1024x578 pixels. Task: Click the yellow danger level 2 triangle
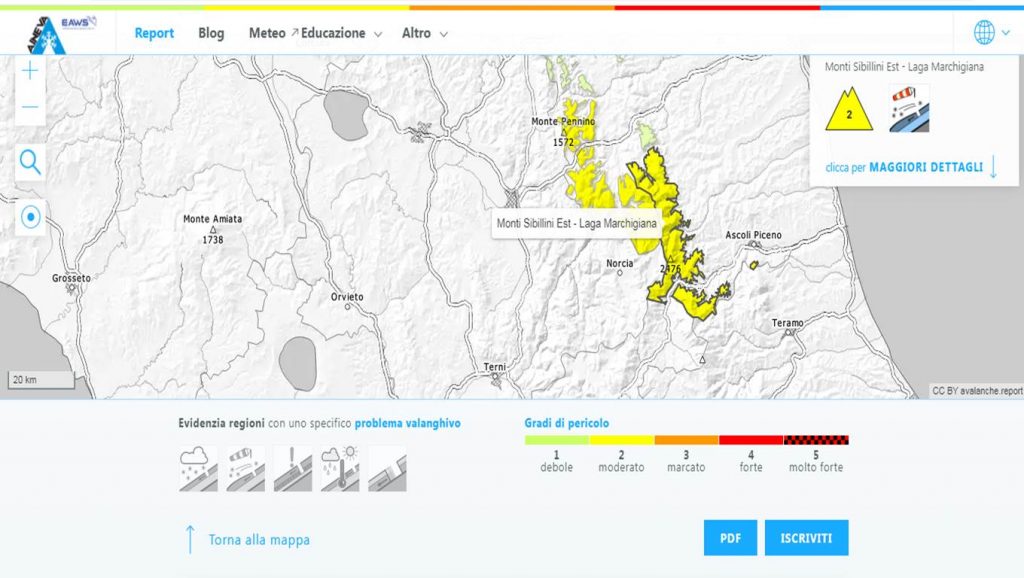click(x=849, y=110)
